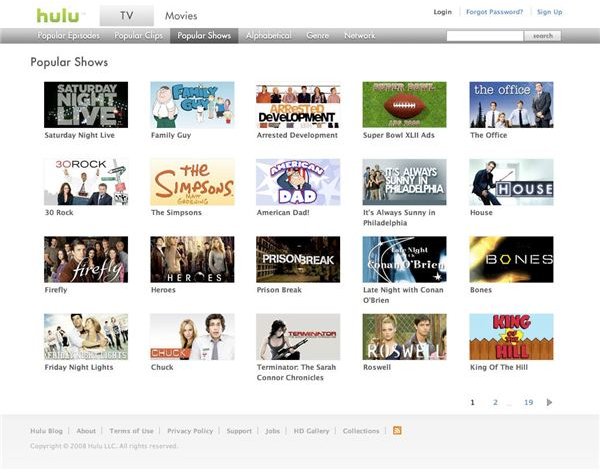Viewport: 600px width, 473px height.
Task: Open Saturday Night Live thumbnail
Action: 86,105
